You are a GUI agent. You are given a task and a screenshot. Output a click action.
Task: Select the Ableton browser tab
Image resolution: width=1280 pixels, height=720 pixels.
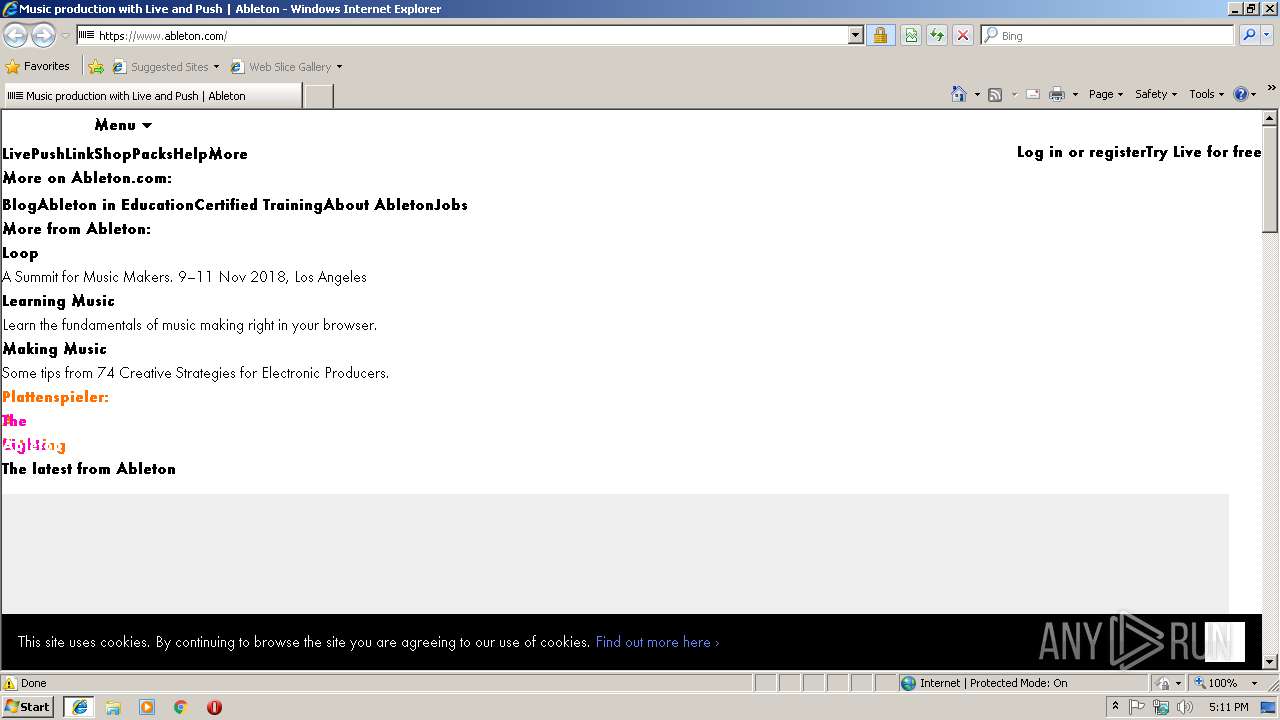(x=151, y=96)
